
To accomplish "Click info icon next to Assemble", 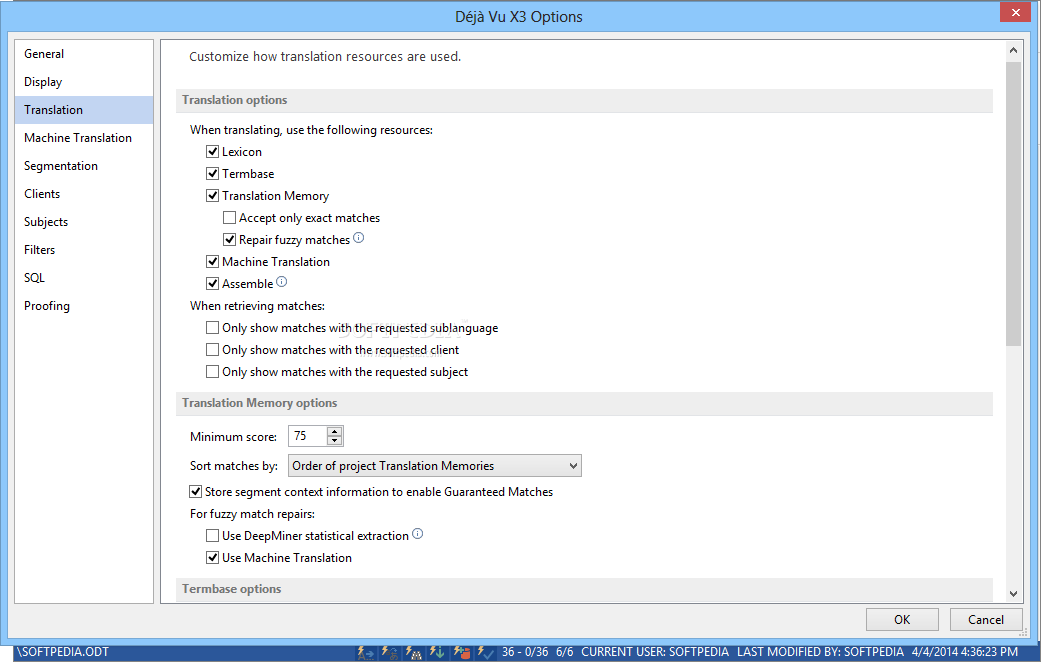I will [281, 282].
